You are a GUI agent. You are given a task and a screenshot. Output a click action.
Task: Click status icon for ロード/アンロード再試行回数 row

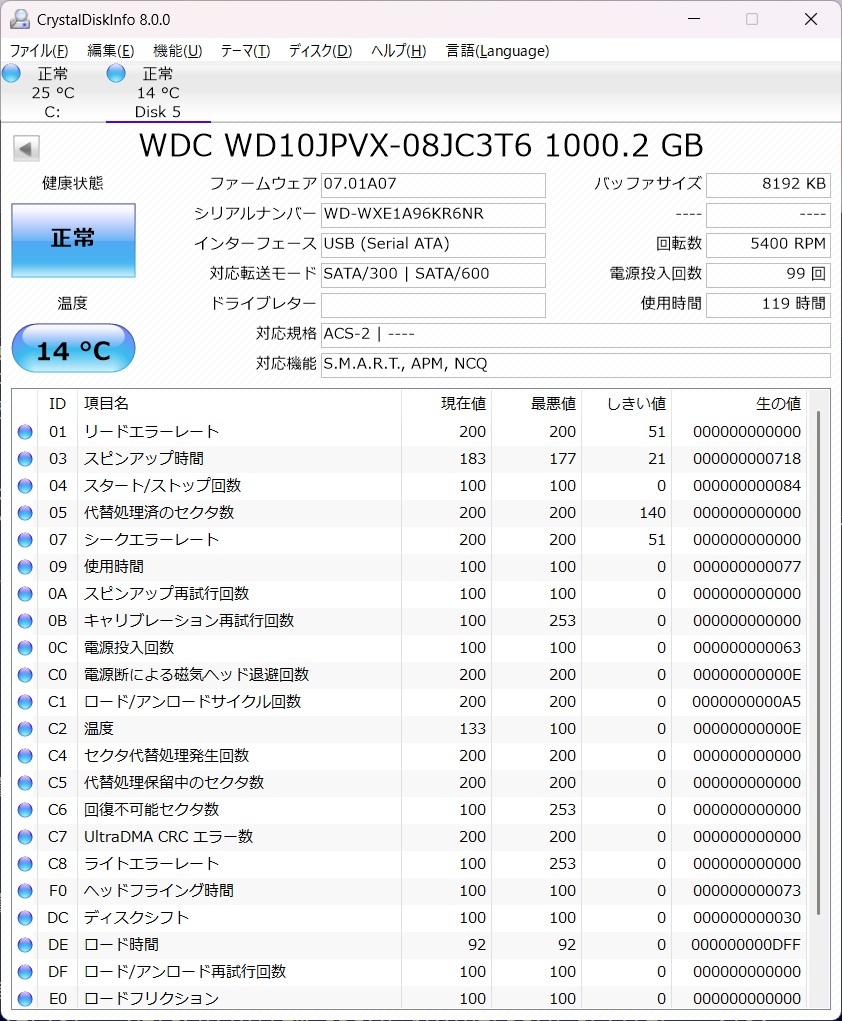click(25, 972)
